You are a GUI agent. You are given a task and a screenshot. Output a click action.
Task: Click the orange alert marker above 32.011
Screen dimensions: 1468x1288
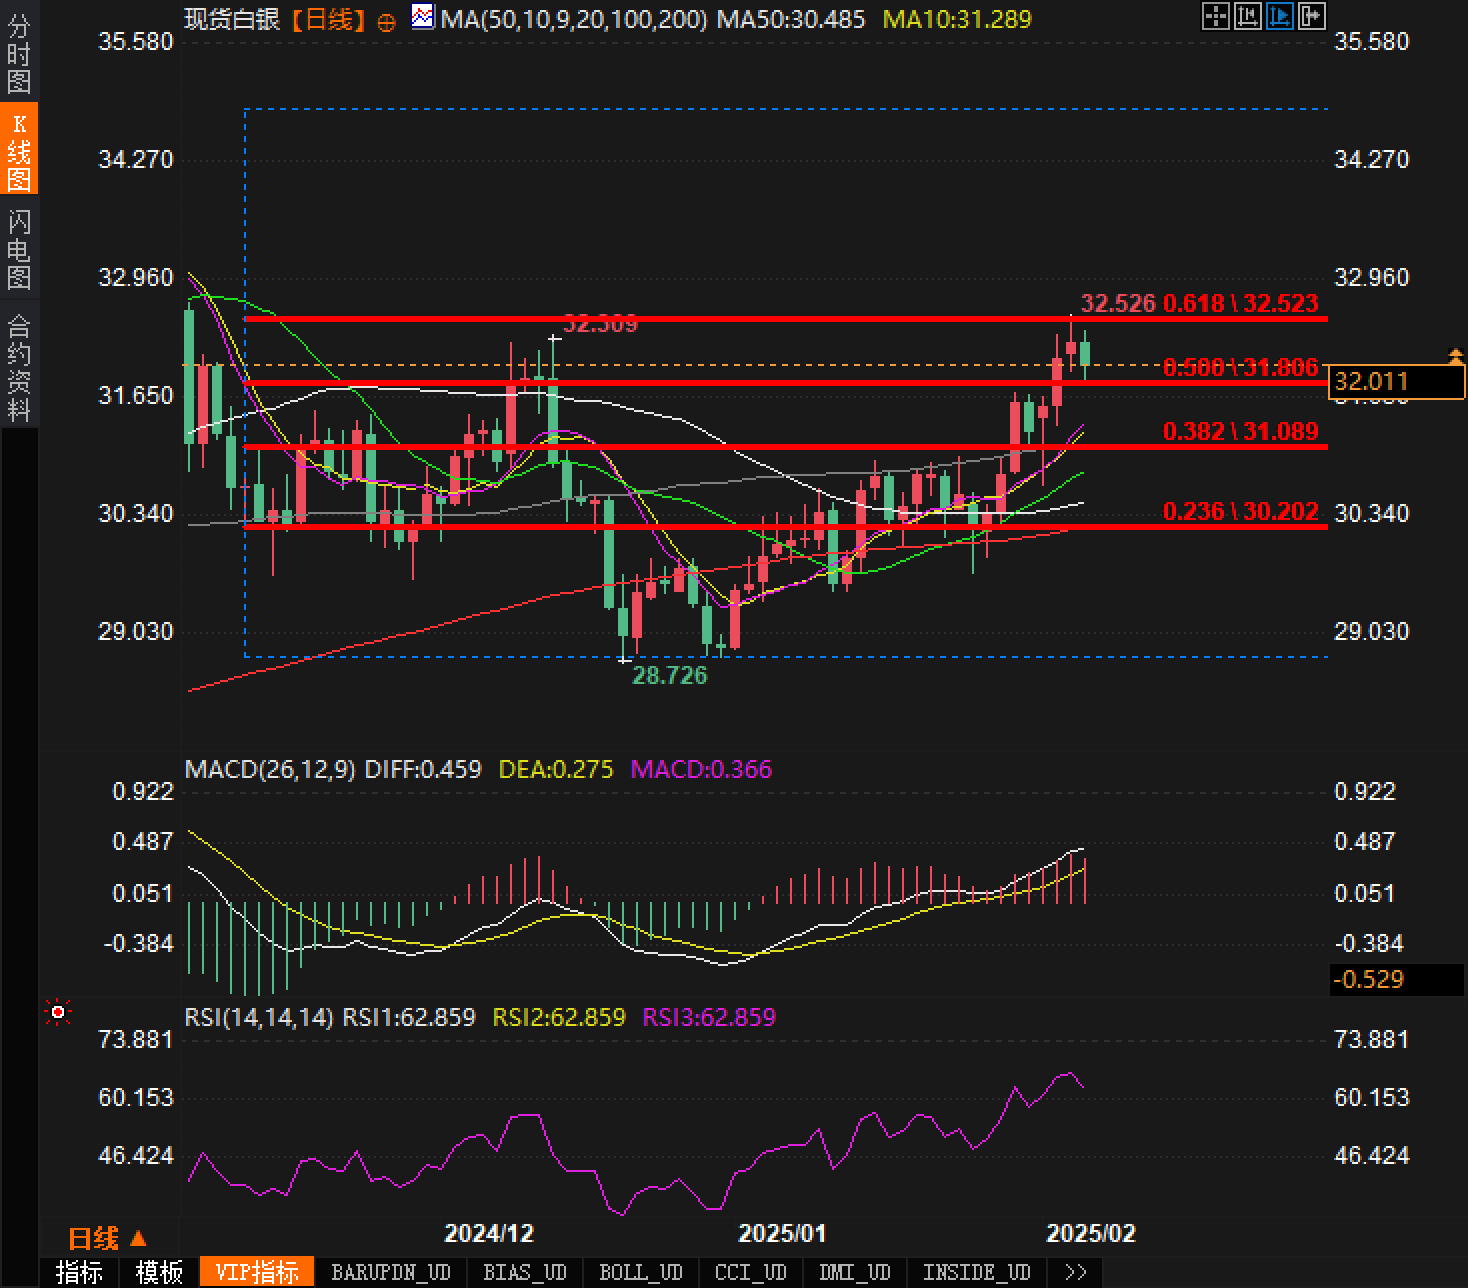click(x=1456, y=355)
